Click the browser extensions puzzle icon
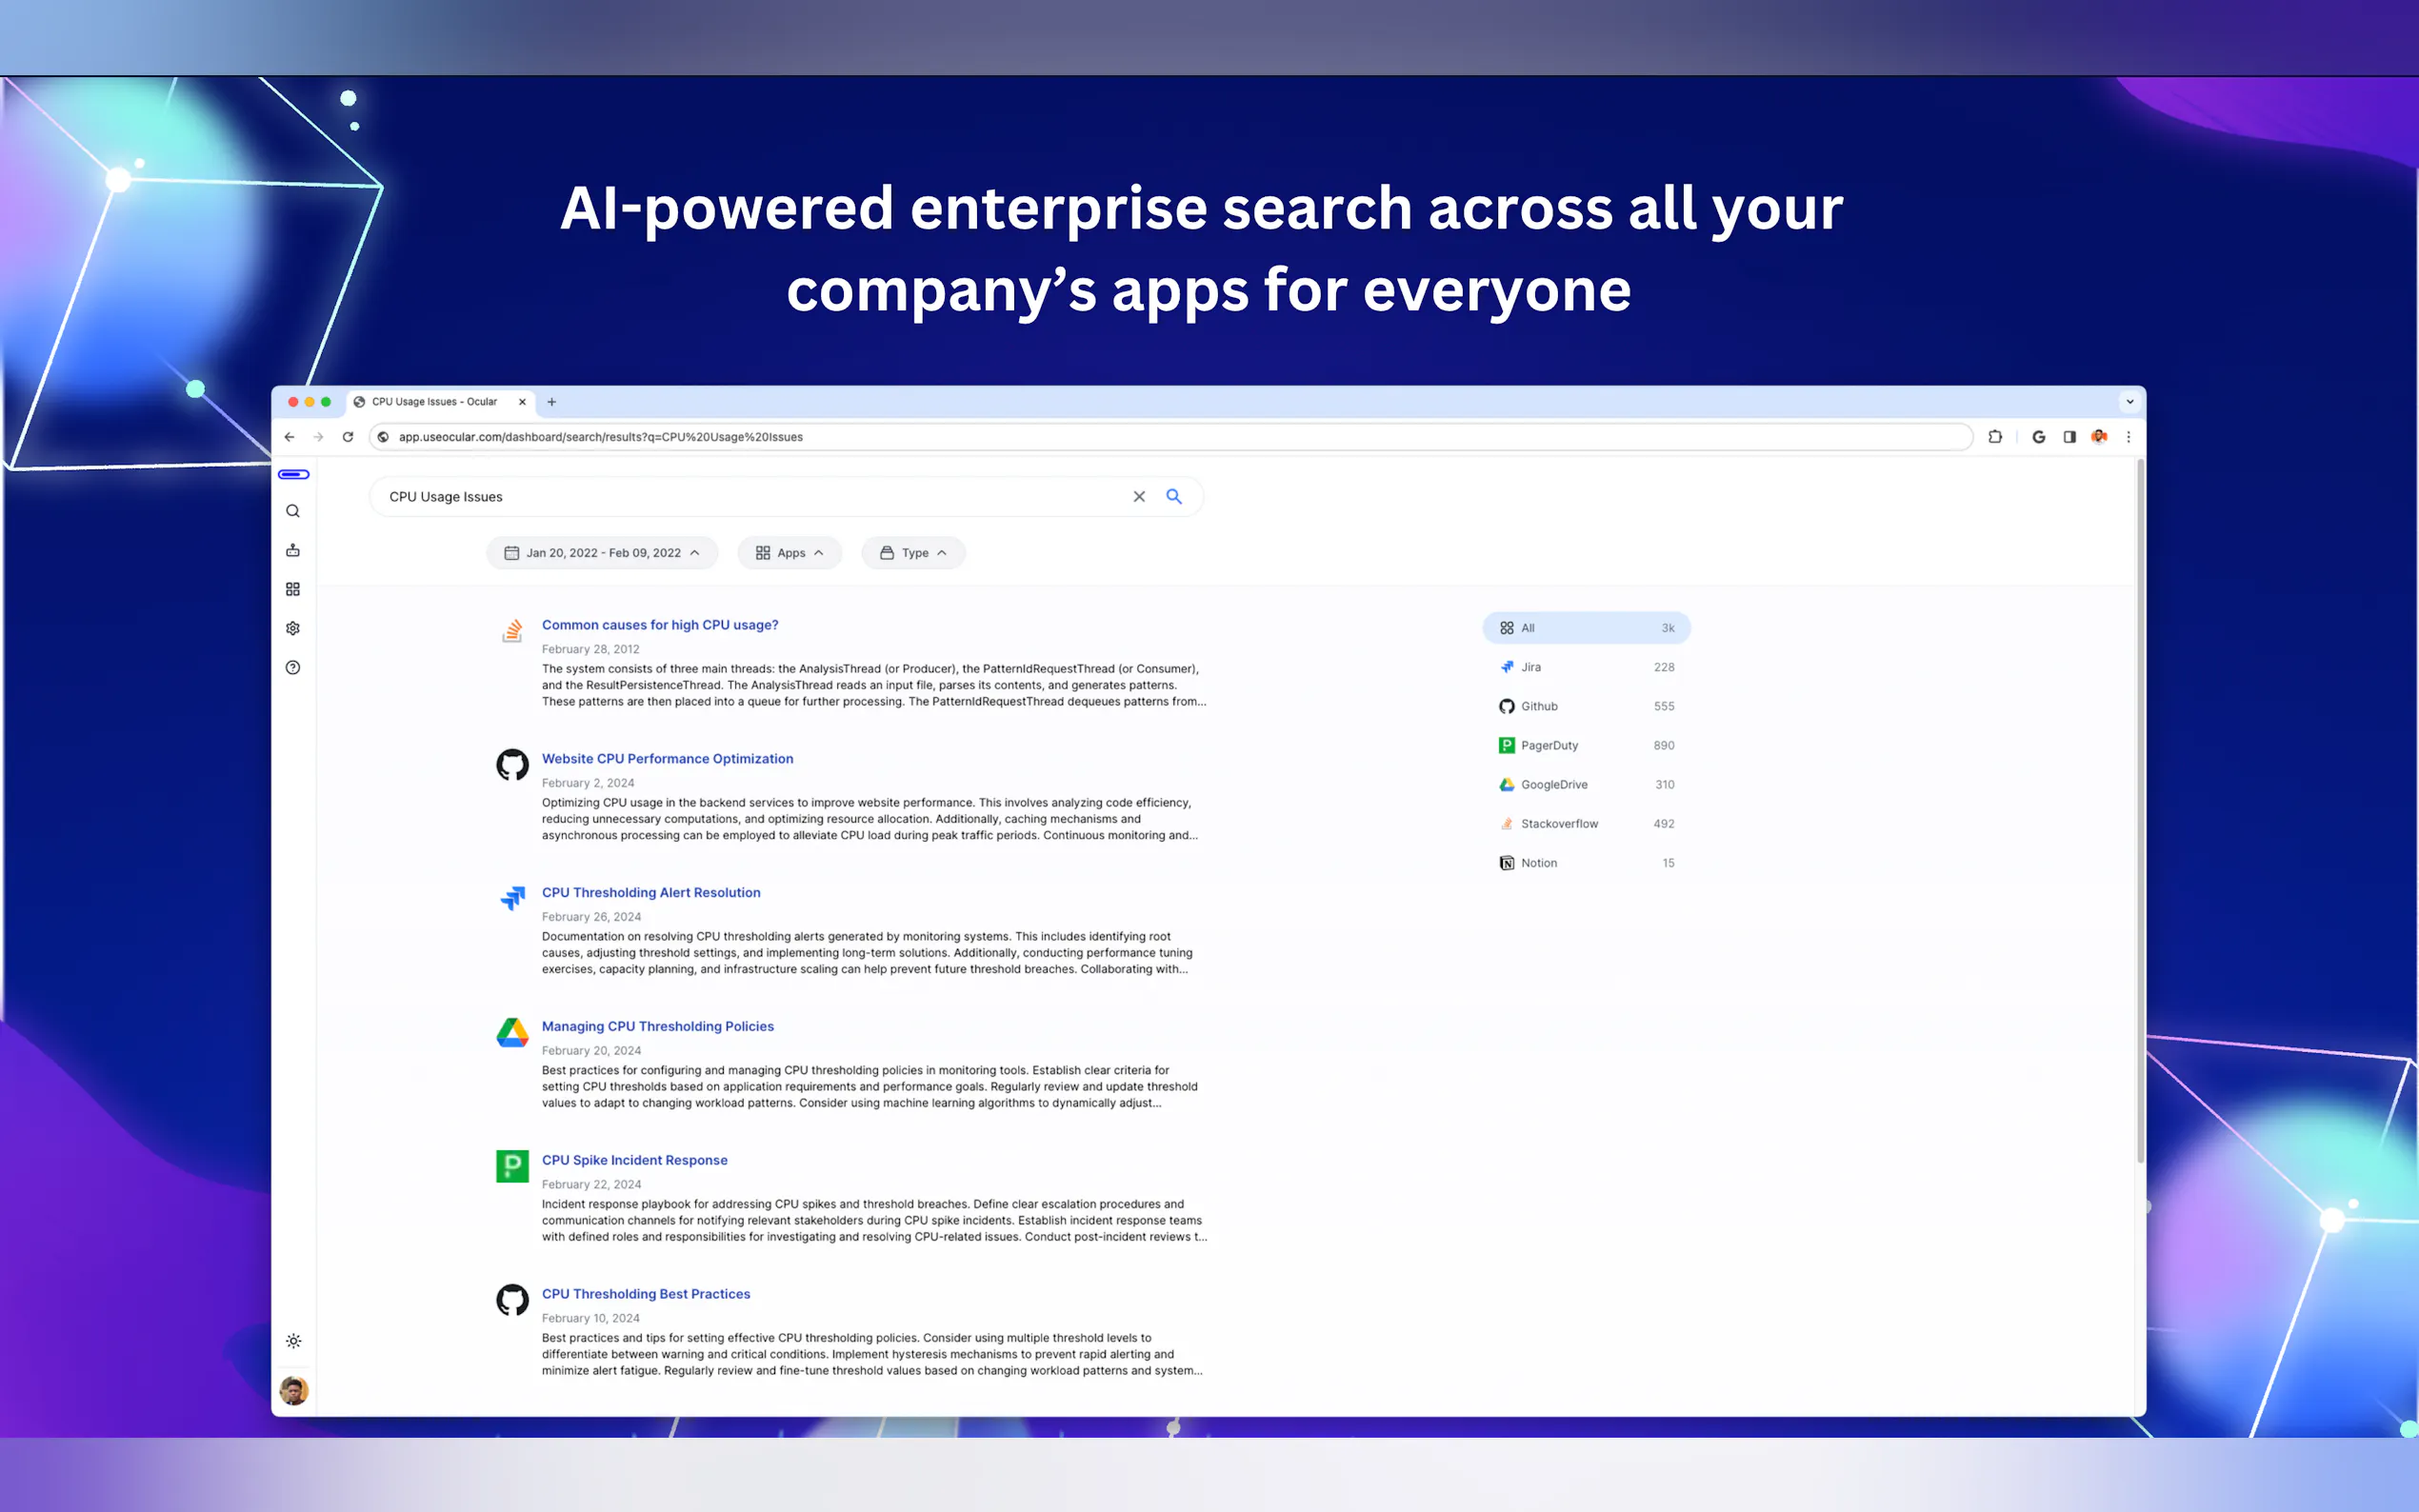Viewport: 2419px width, 1512px height. point(1995,437)
